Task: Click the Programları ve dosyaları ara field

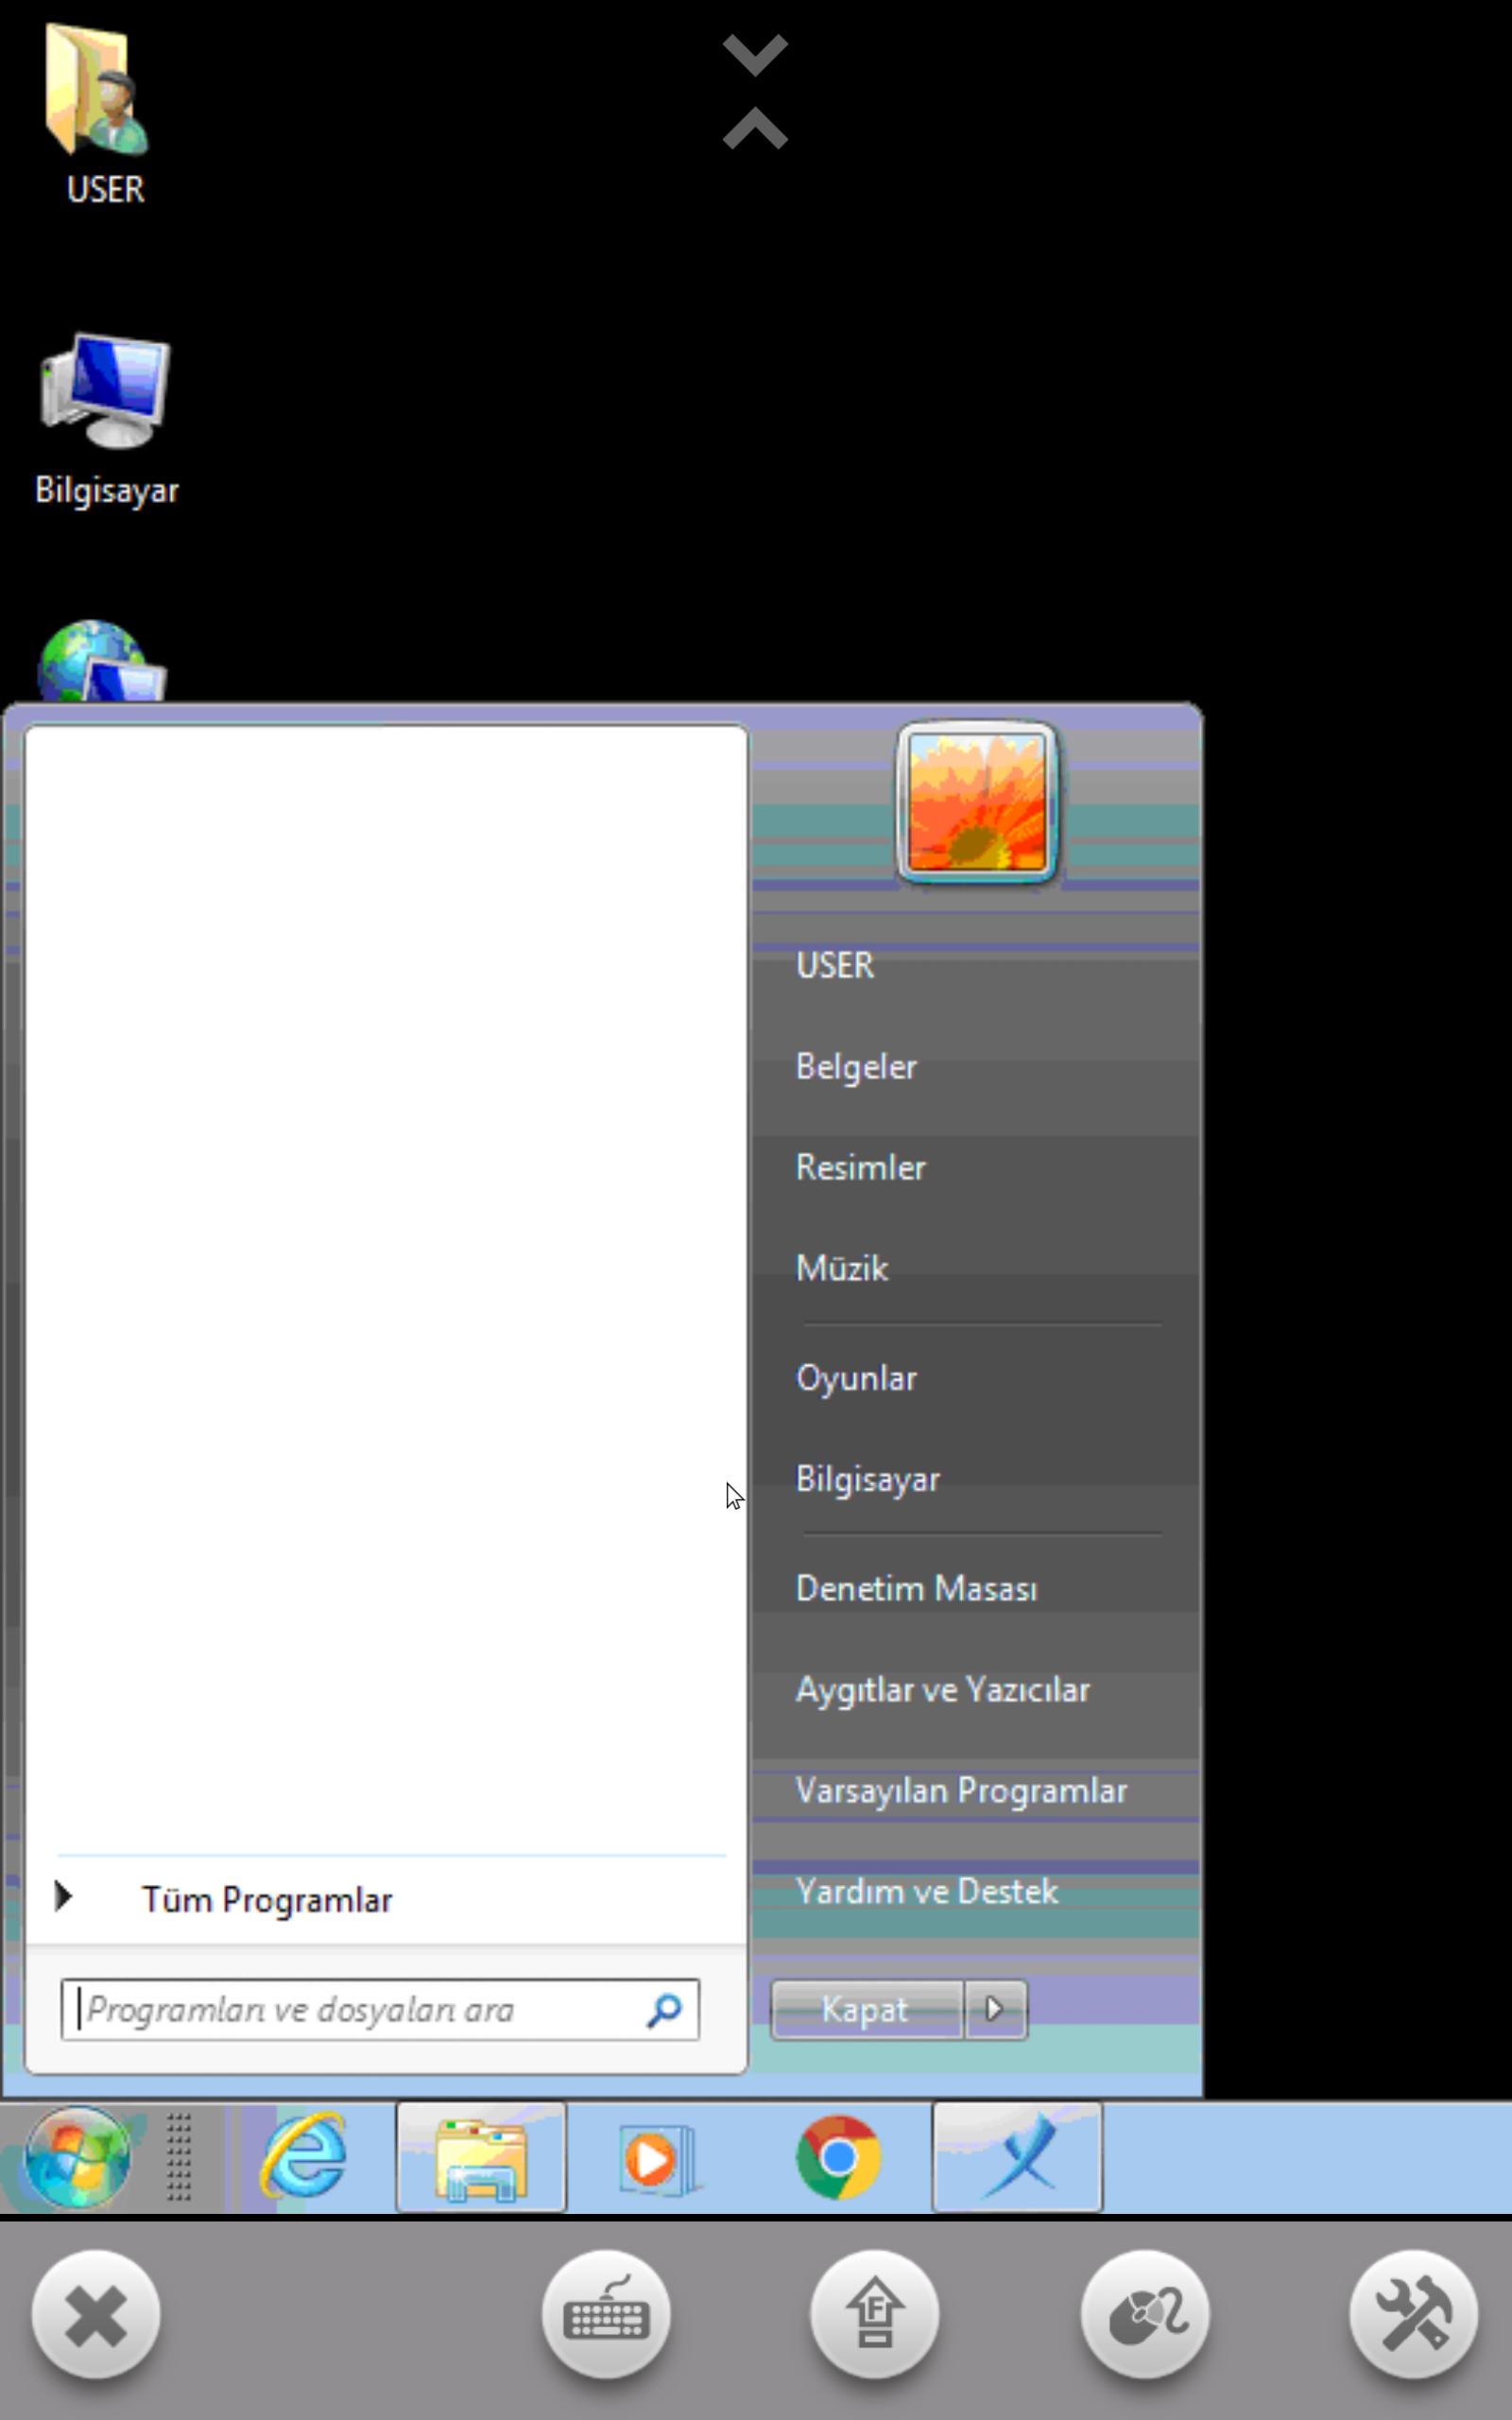Action: pyautogui.click(x=380, y=2010)
